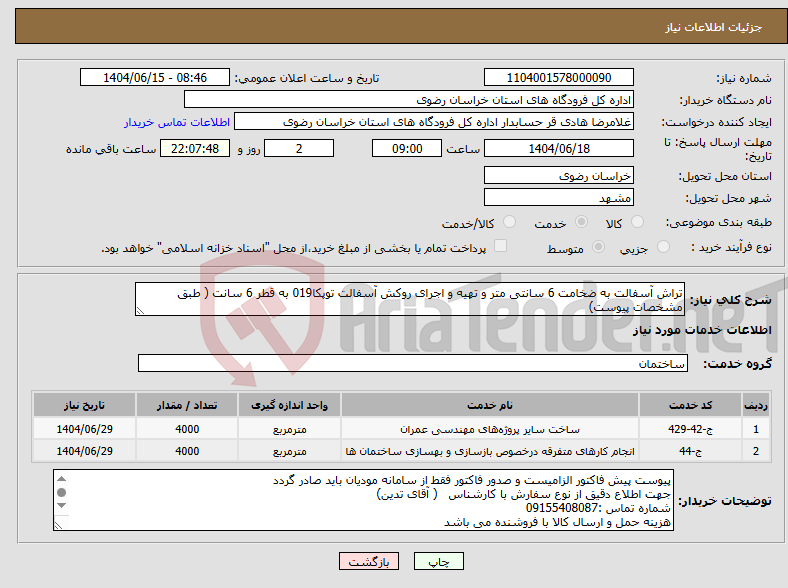This screenshot has height=588, width=788.
Task: Click the deadline time field 09:00
Action: [x=407, y=149]
